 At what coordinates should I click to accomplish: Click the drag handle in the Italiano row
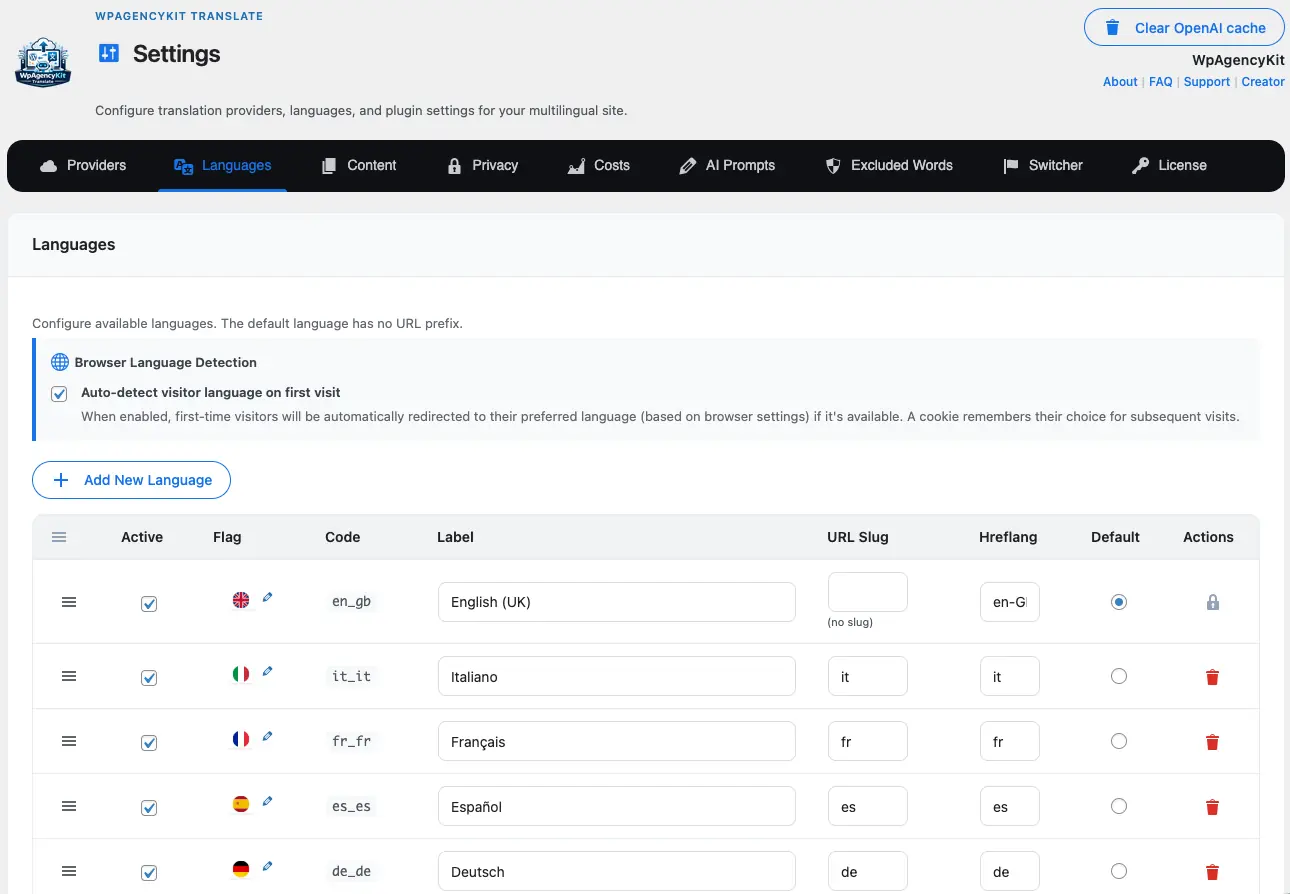pyautogui.click(x=69, y=677)
